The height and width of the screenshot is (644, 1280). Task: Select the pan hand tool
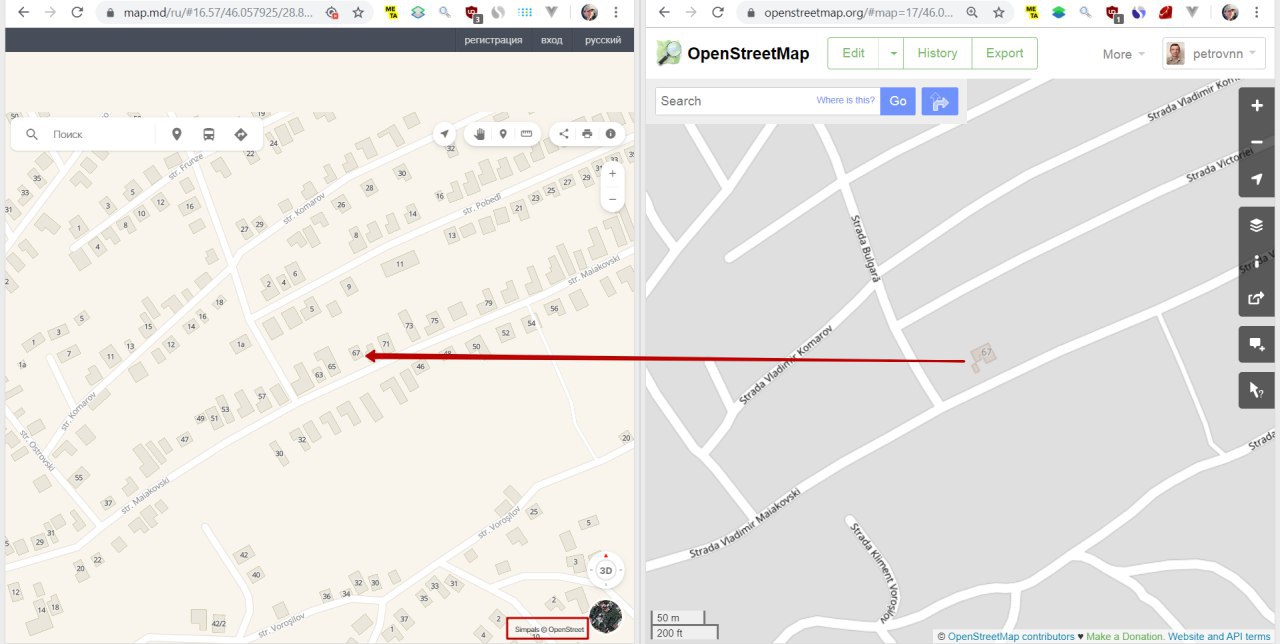[480, 134]
